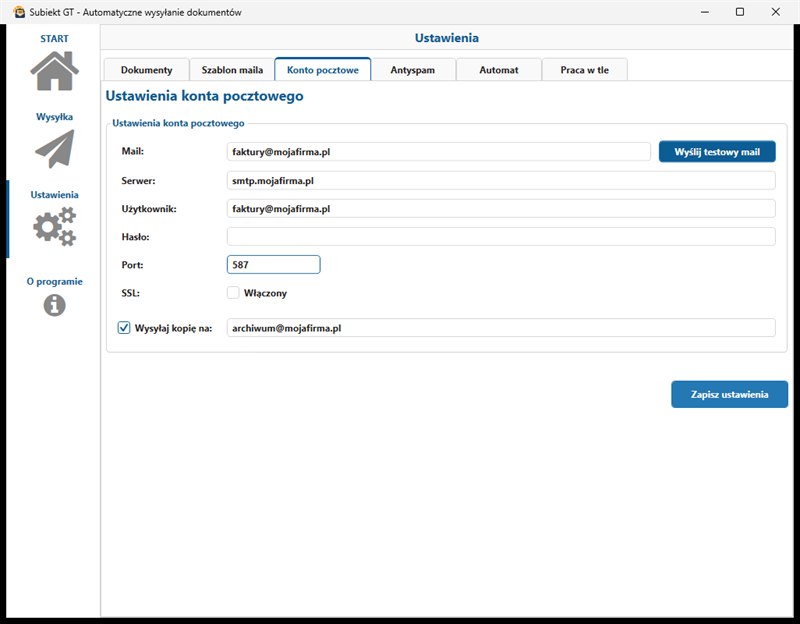Click the Wysyłka paper plane icon

55,148
